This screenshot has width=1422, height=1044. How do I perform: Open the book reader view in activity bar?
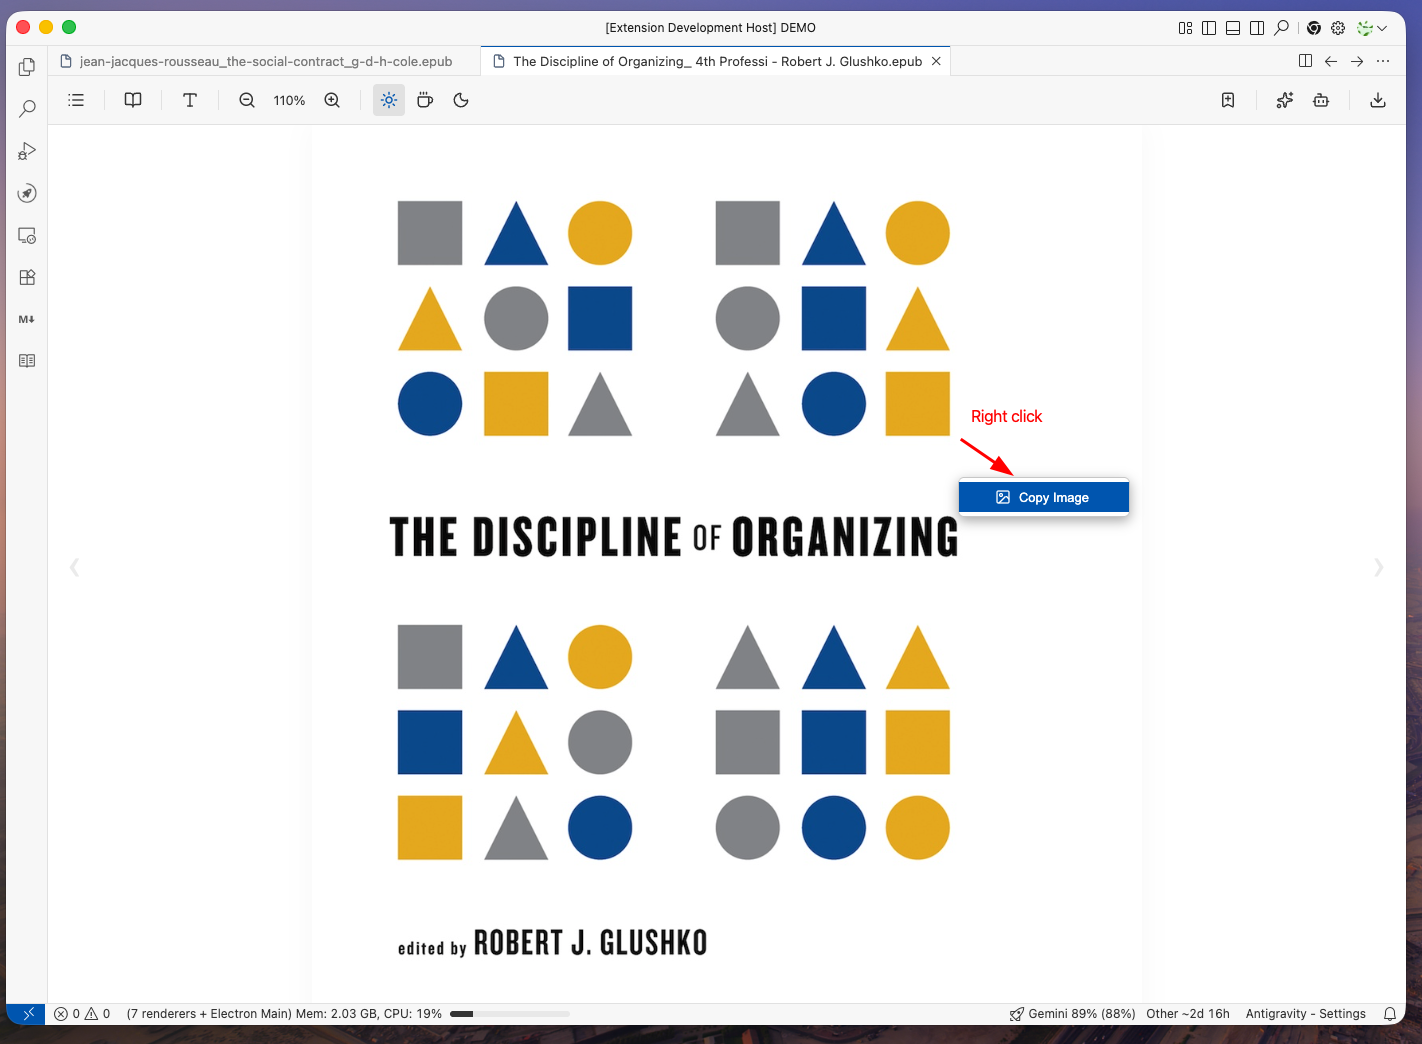pyautogui.click(x=27, y=361)
